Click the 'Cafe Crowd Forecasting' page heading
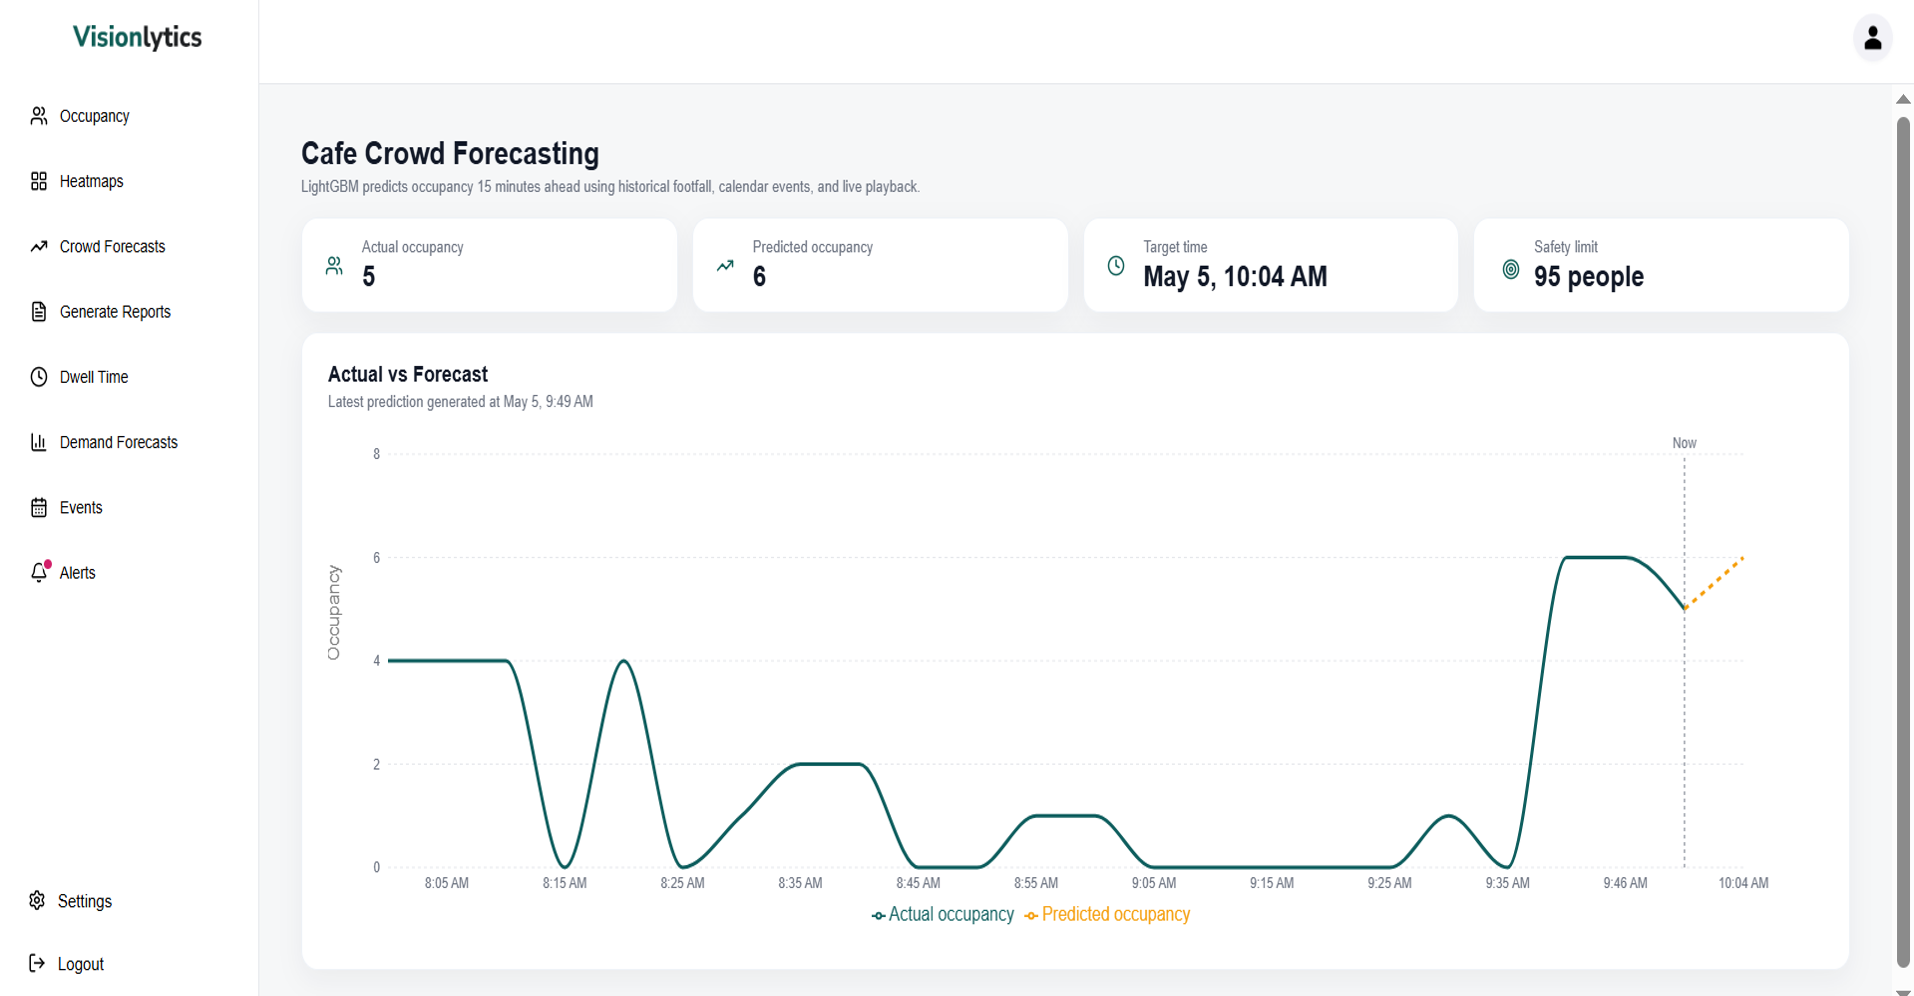Screen dimensions: 1914x996 tap(450, 153)
